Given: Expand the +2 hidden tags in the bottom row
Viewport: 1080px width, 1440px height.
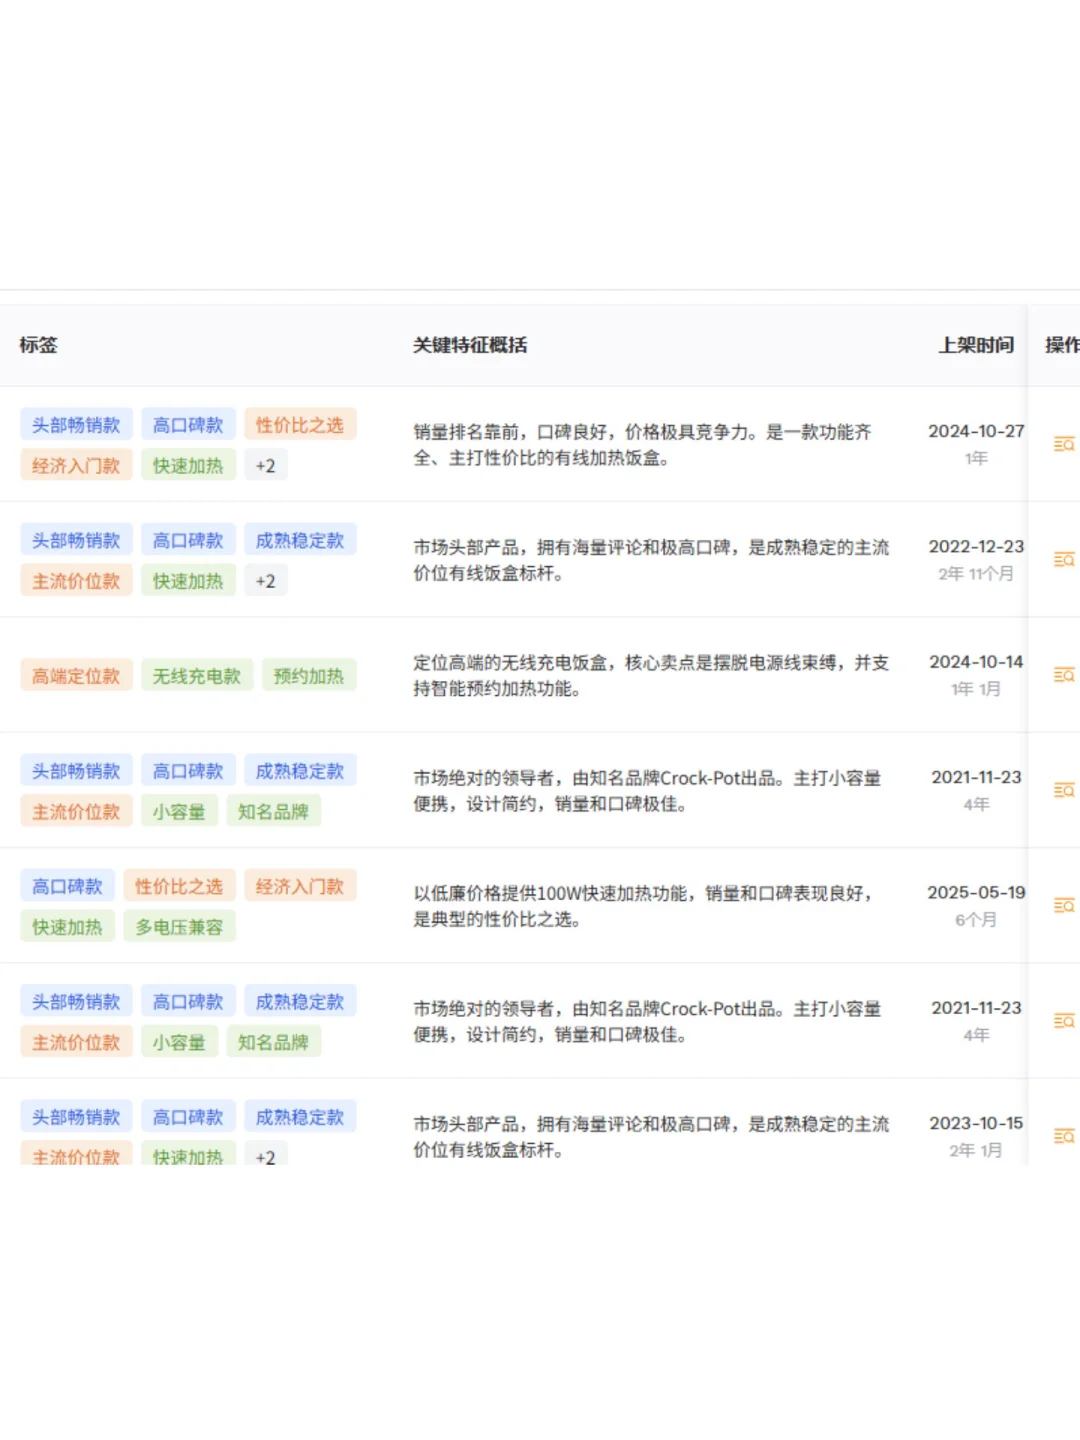Looking at the screenshot, I should [265, 1156].
